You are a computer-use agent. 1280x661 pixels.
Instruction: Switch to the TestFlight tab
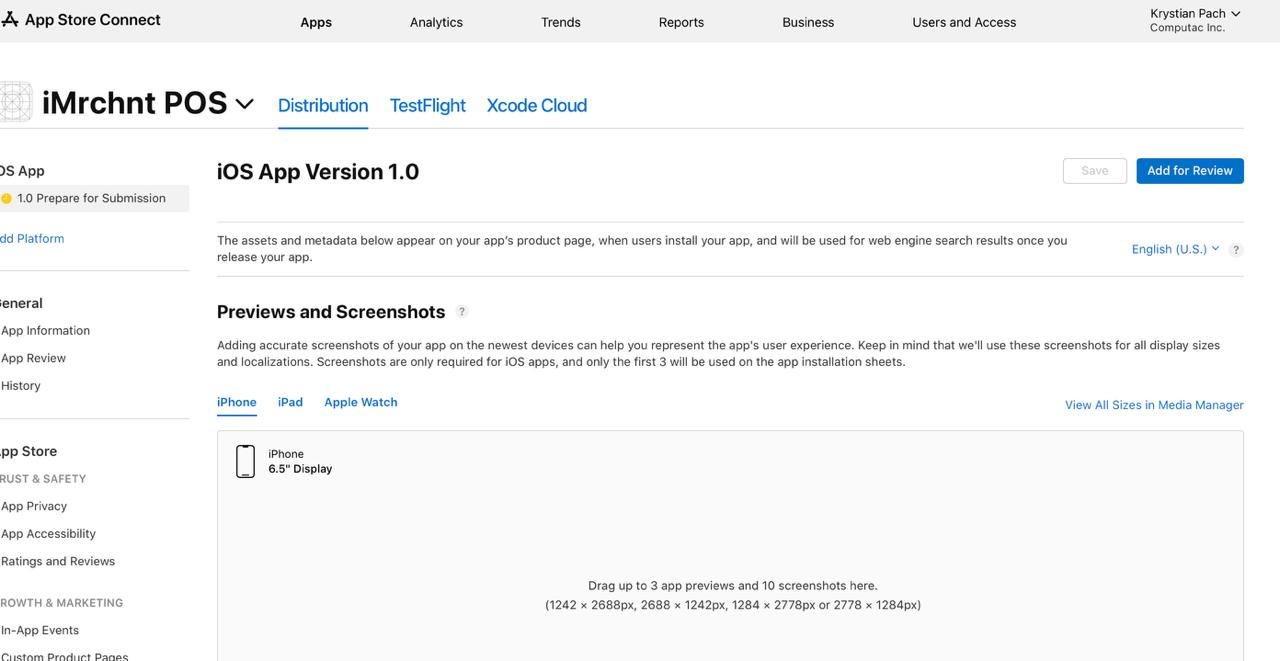[428, 105]
